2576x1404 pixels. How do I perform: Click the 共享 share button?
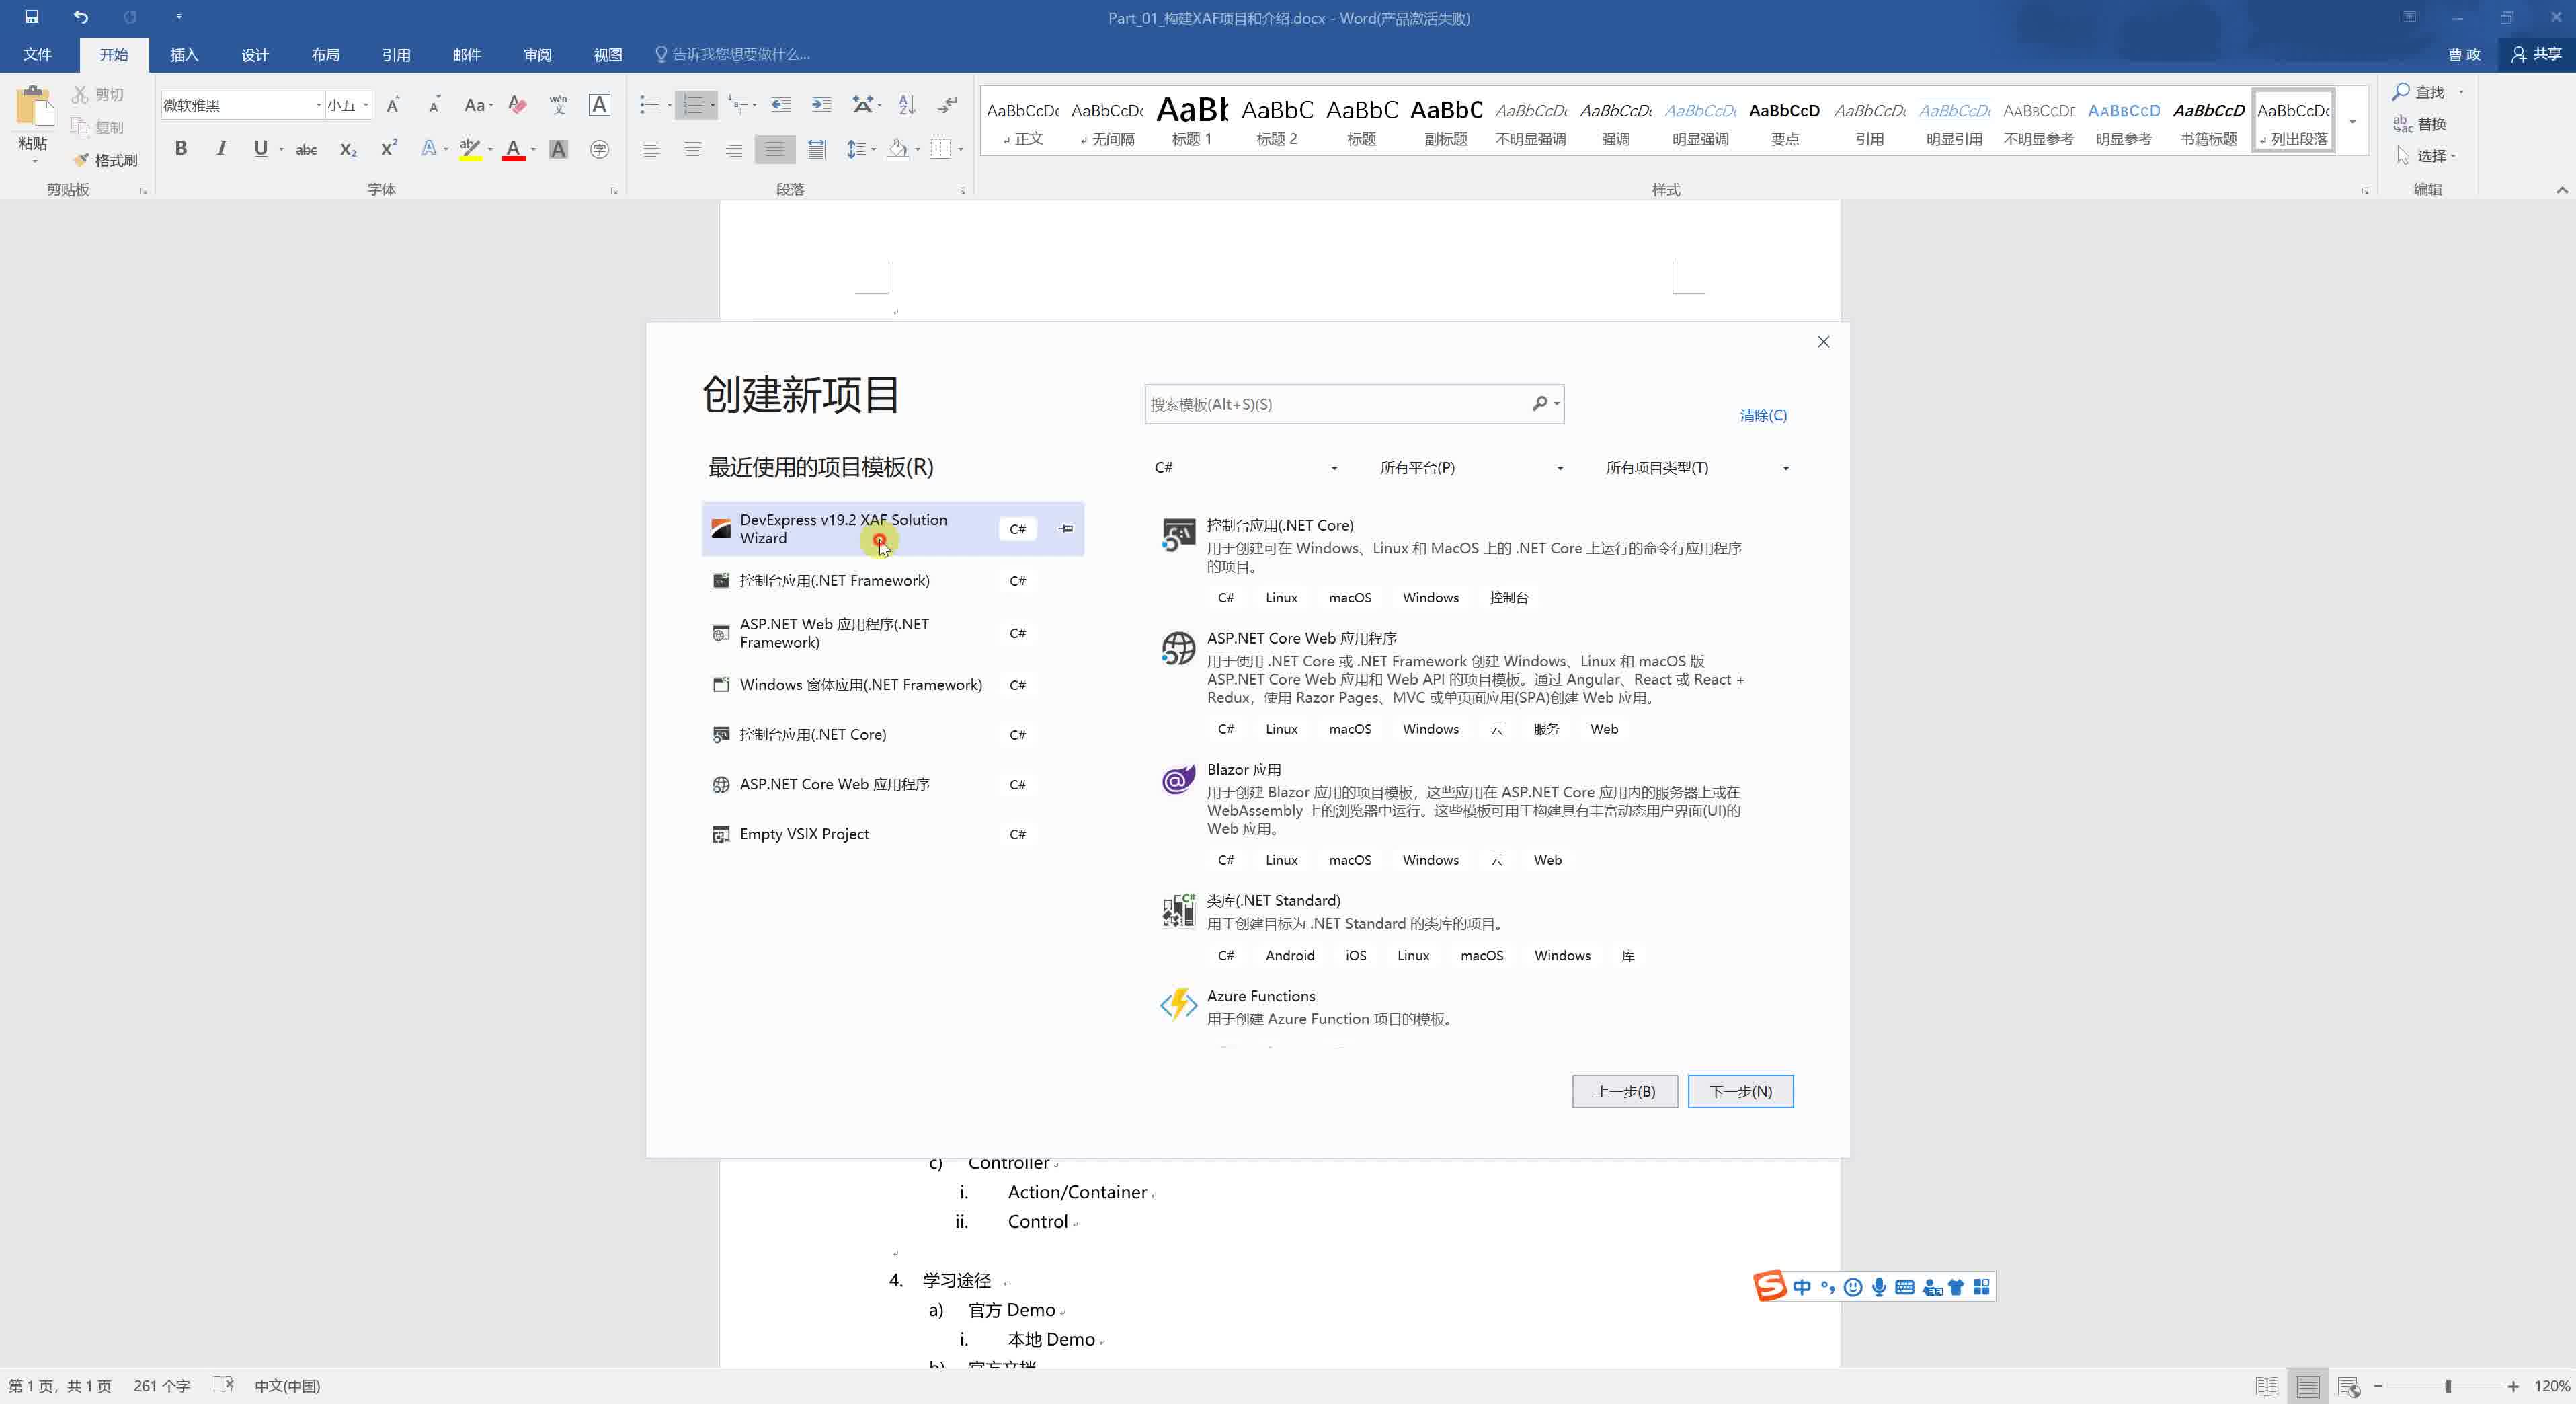(2537, 54)
